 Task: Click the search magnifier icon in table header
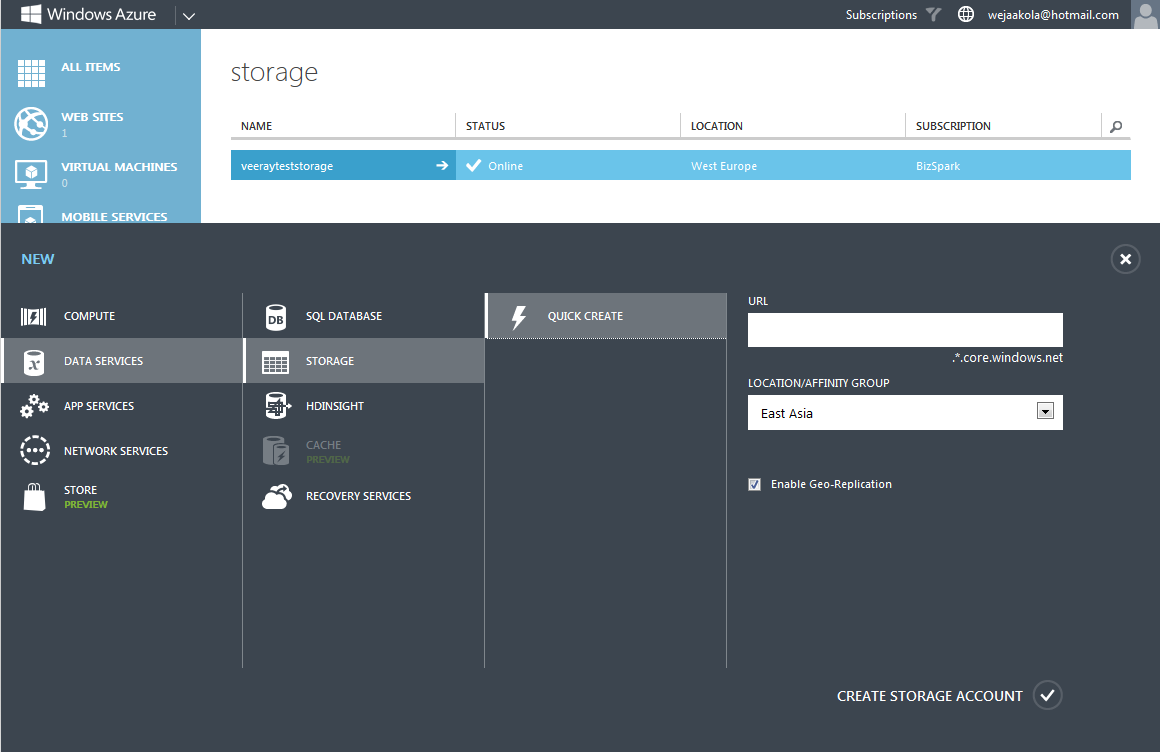(1116, 127)
